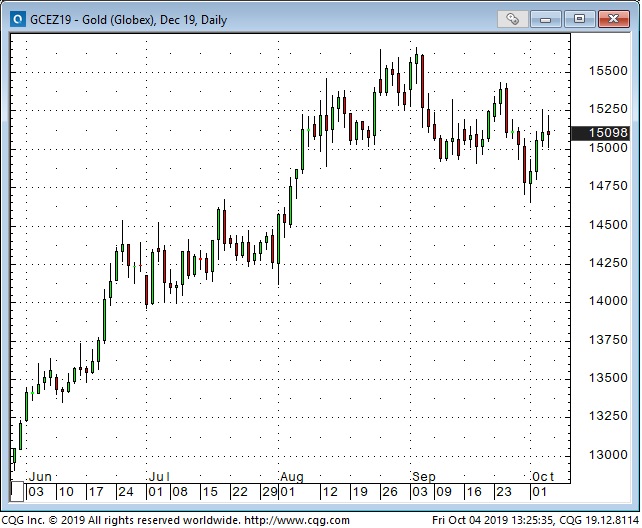Viewport: 642px width, 528px height.
Task: Click the September 09 date marker
Action: pyautogui.click(x=443, y=492)
